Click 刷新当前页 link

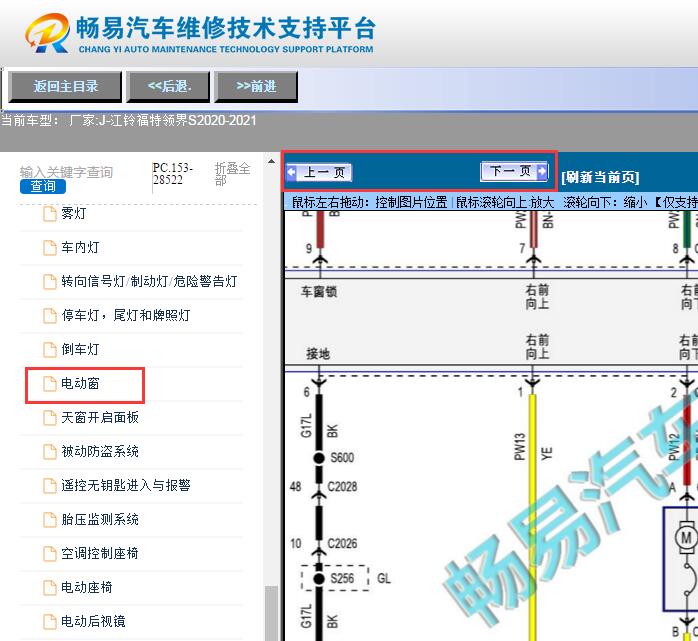(600, 177)
